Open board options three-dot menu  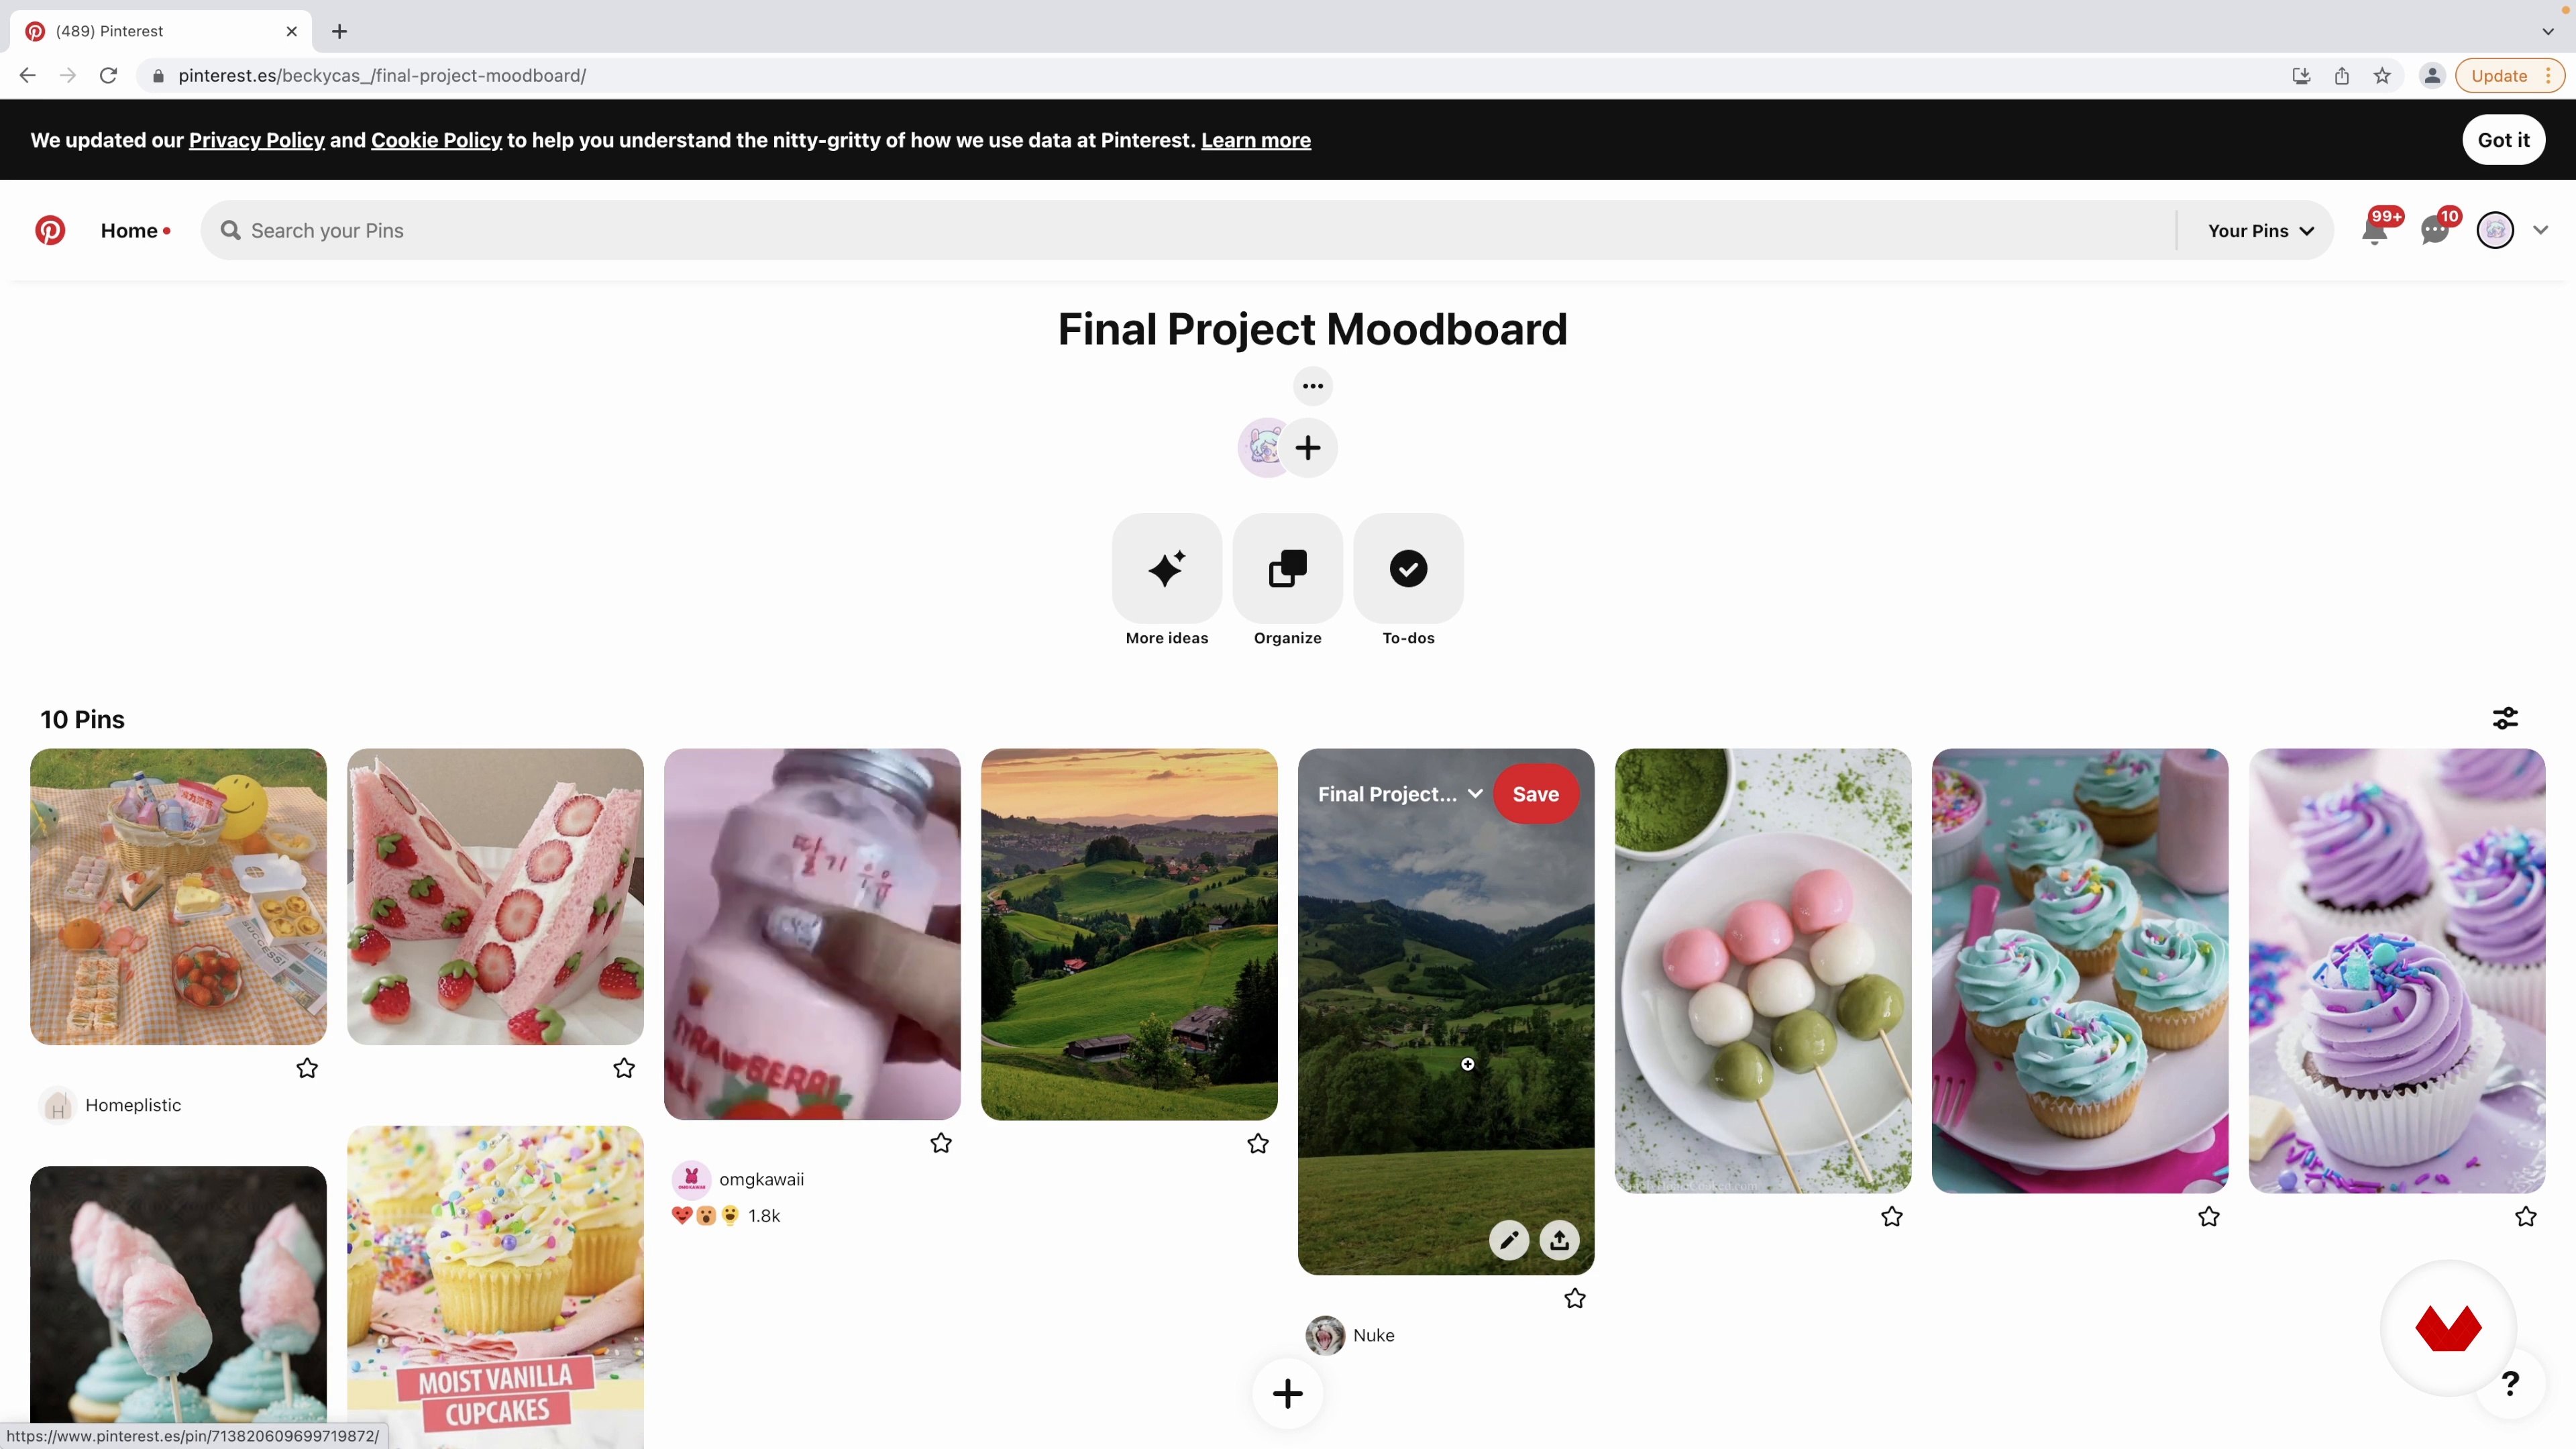tap(1312, 386)
